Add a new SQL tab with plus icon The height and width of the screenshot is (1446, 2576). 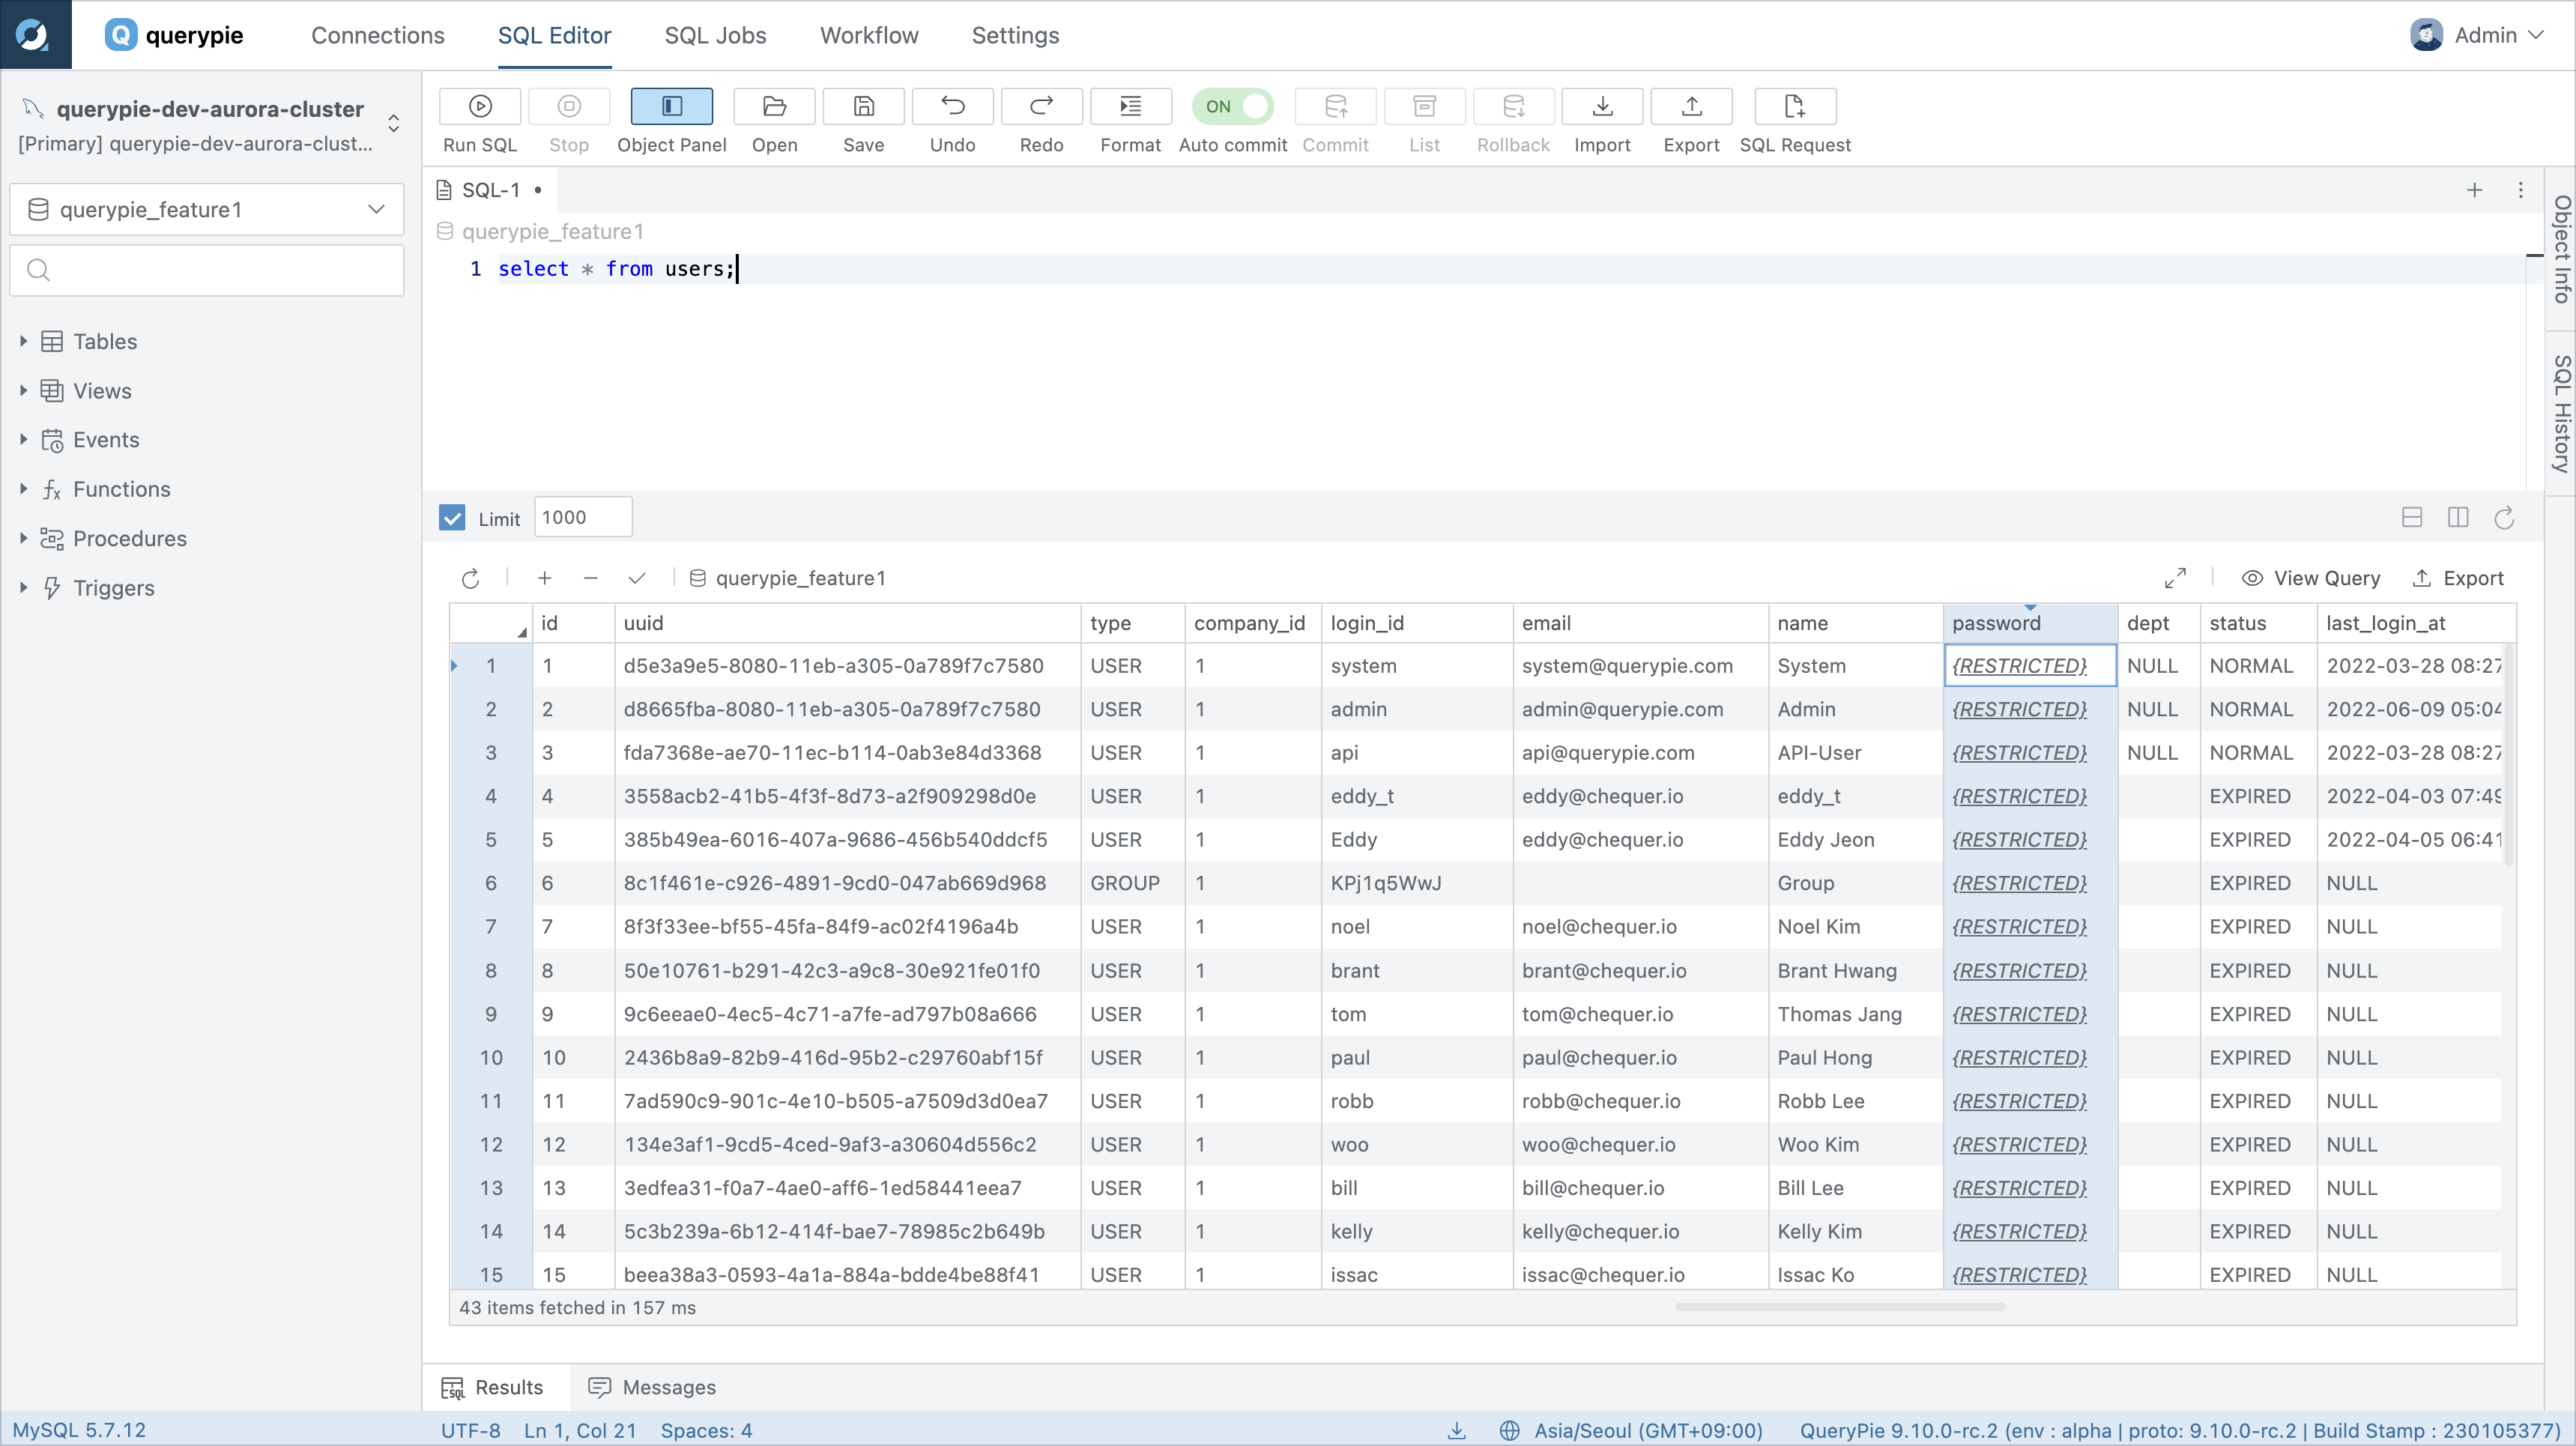pyautogui.click(x=2474, y=190)
